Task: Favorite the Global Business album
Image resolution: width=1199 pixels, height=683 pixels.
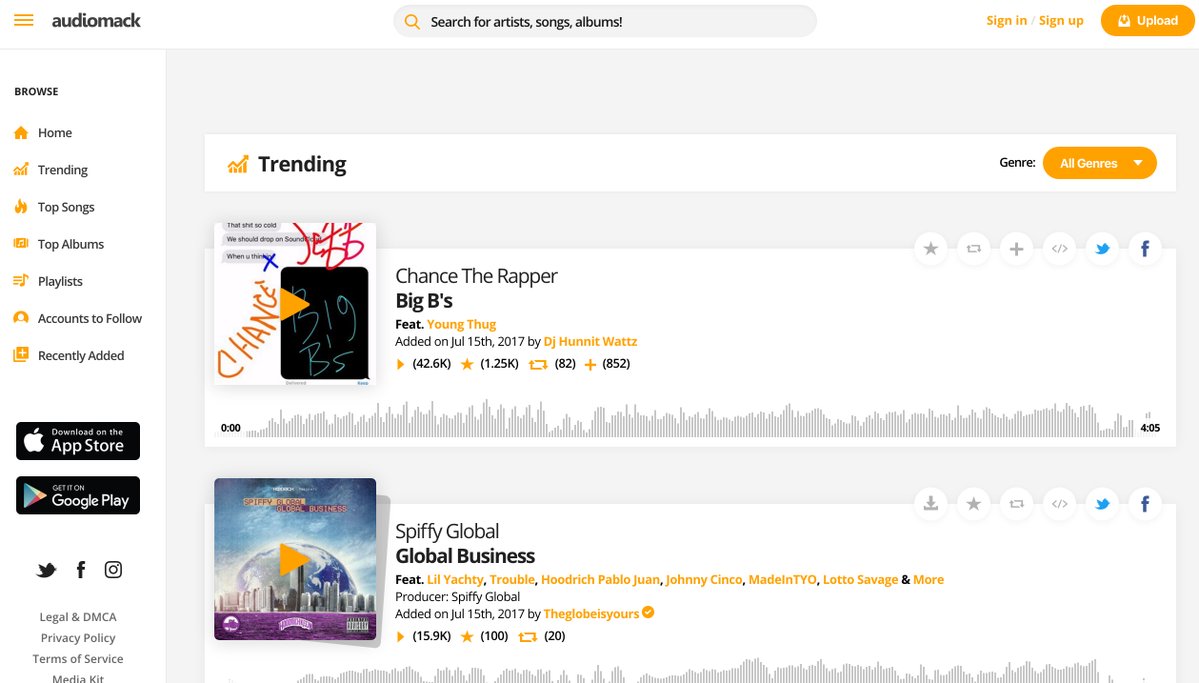Action: click(x=973, y=504)
